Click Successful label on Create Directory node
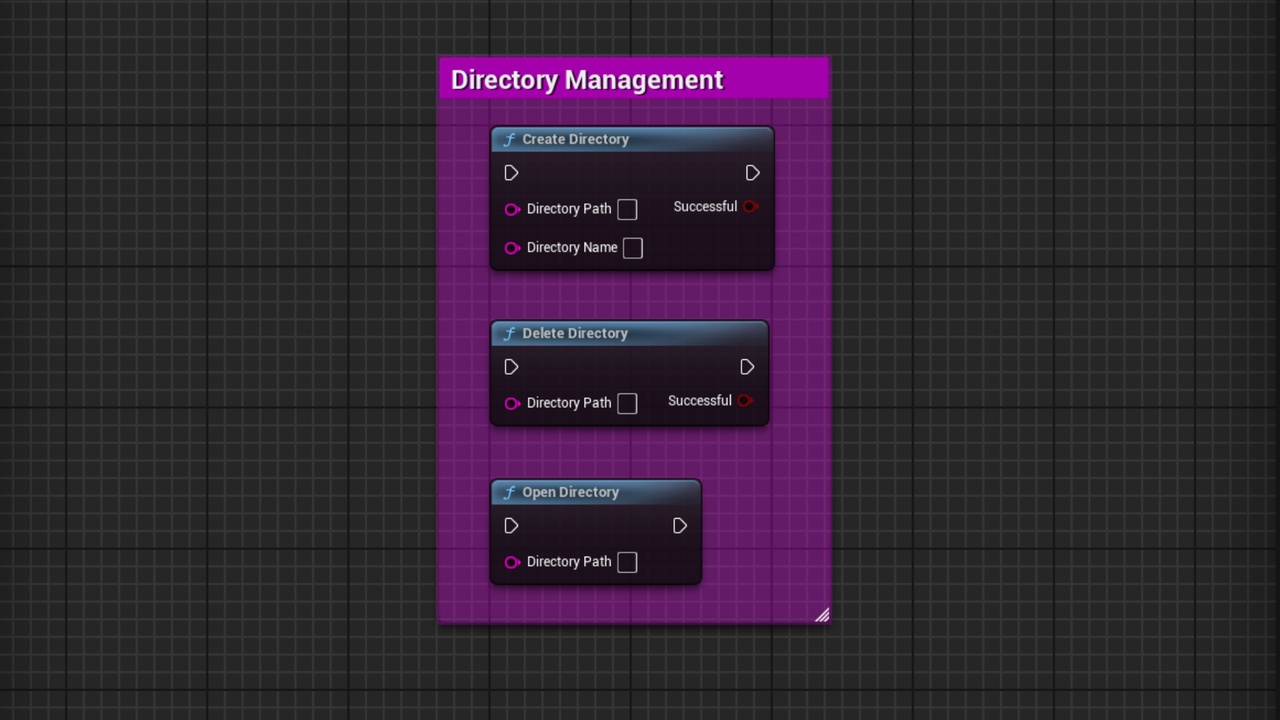Image resolution: width=1280 pixels, height=720 pixels. pos(705,207)
